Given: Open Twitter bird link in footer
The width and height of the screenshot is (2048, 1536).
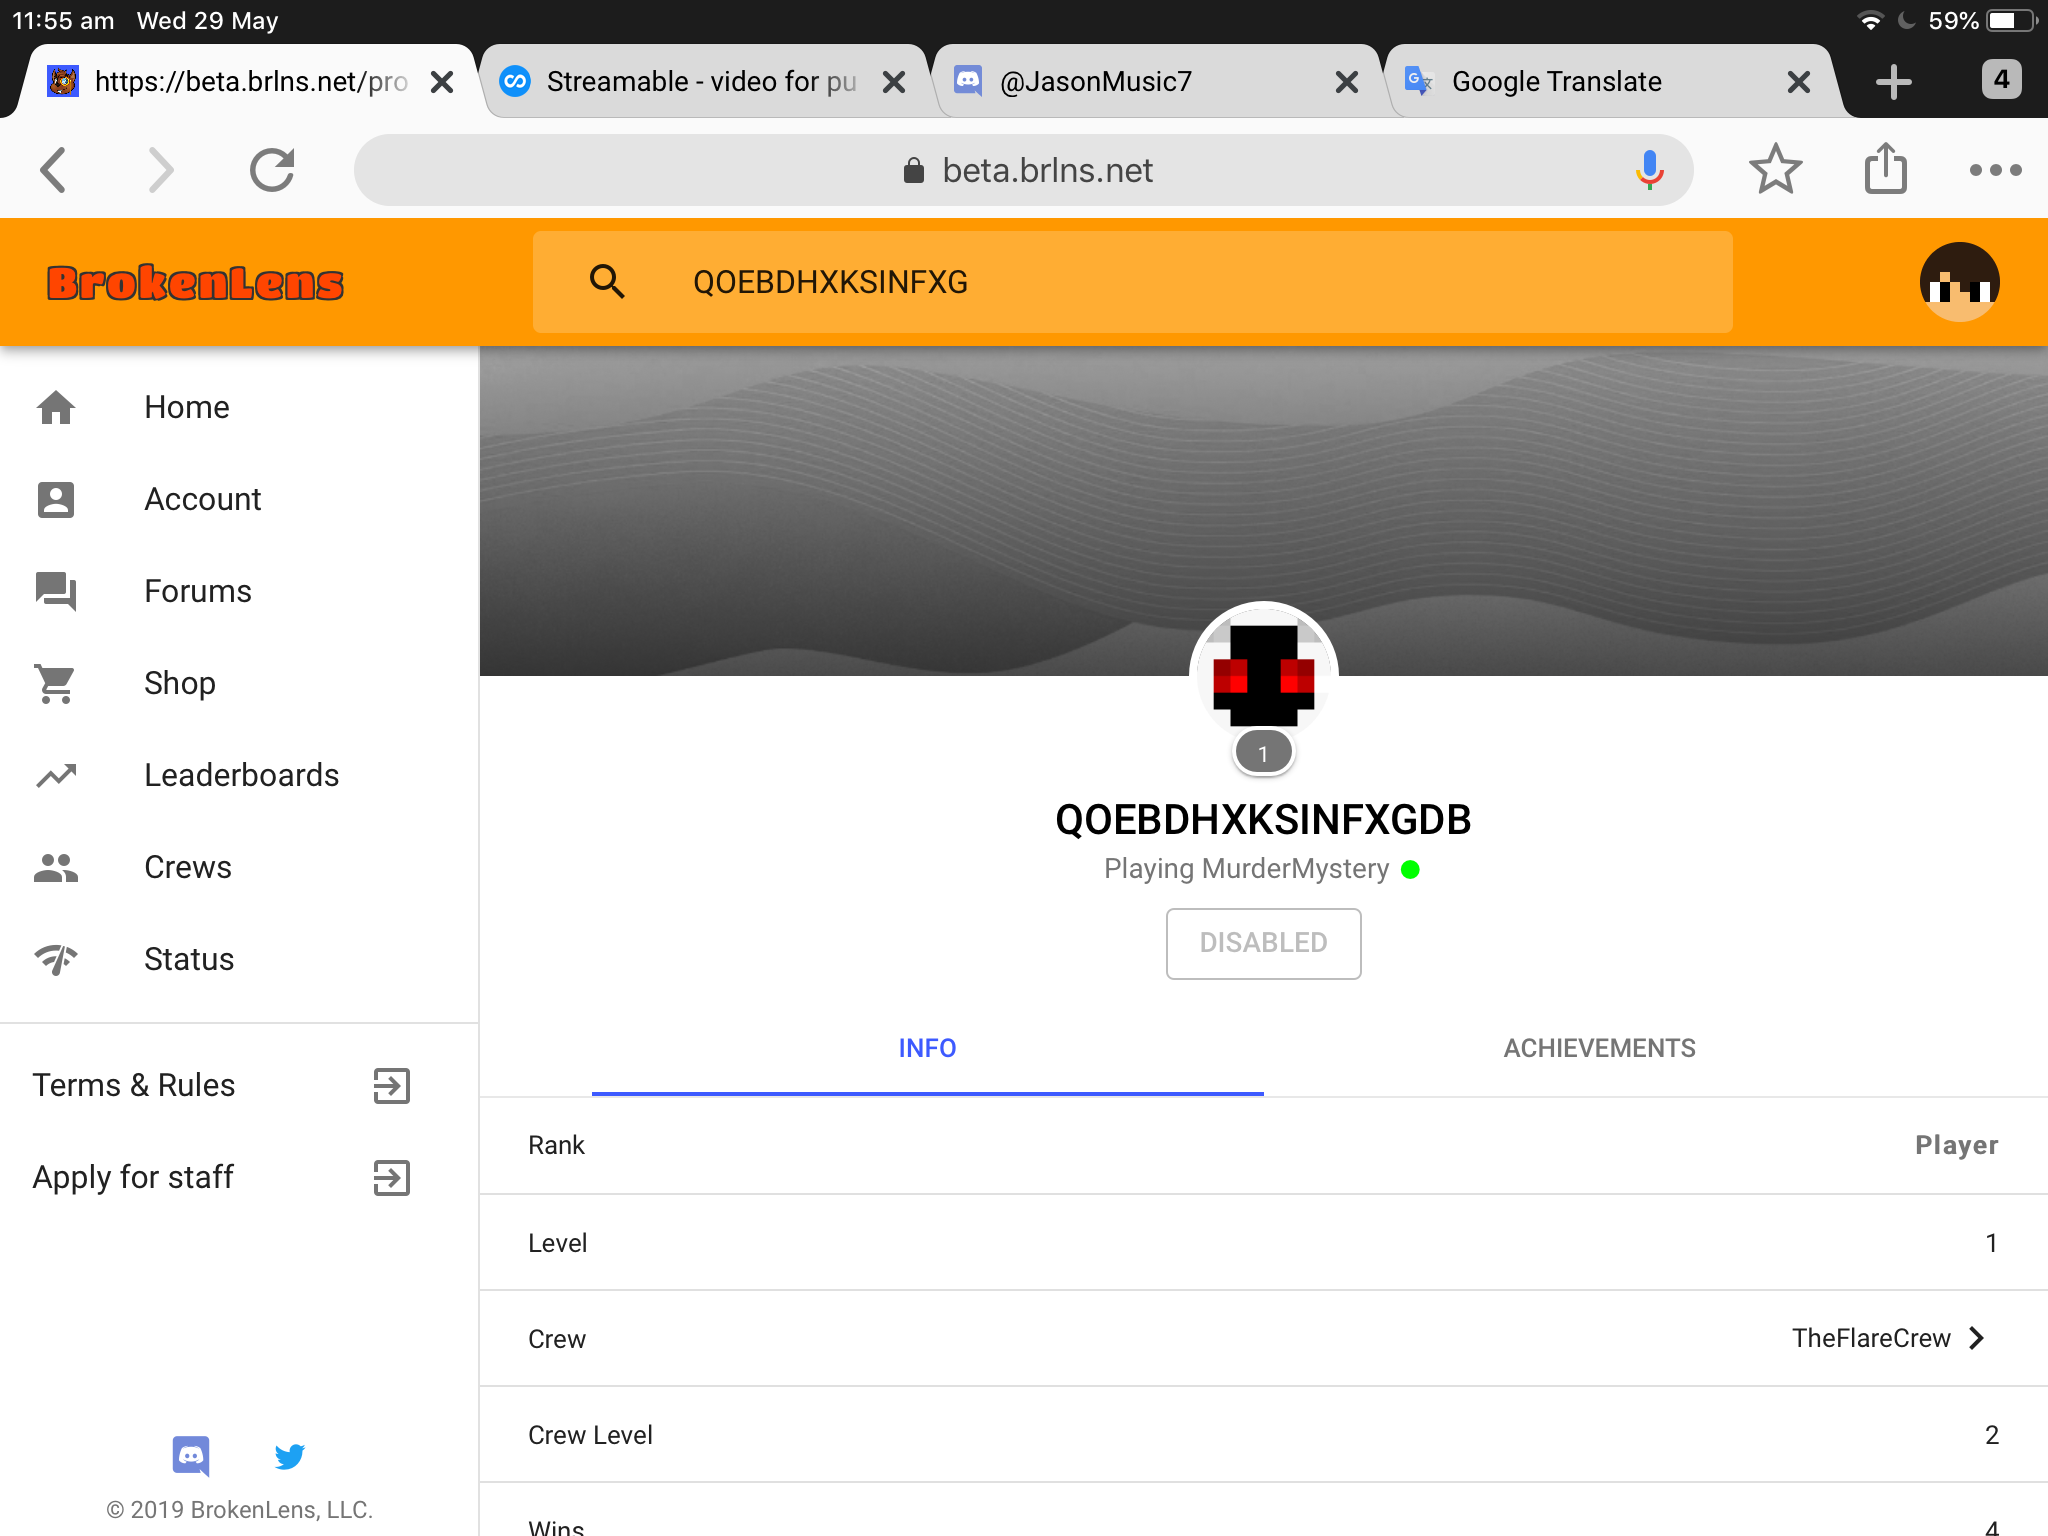Looking at the screenshot, I should coord(290,1456).
